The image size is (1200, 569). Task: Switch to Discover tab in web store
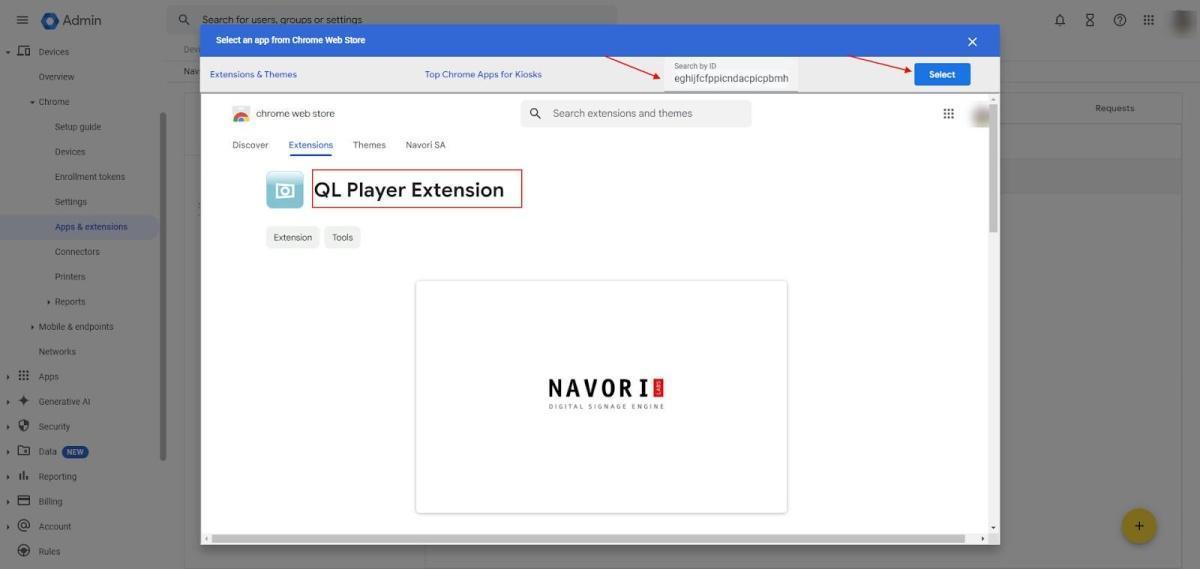pyautogui.click(x=250, y=145)
